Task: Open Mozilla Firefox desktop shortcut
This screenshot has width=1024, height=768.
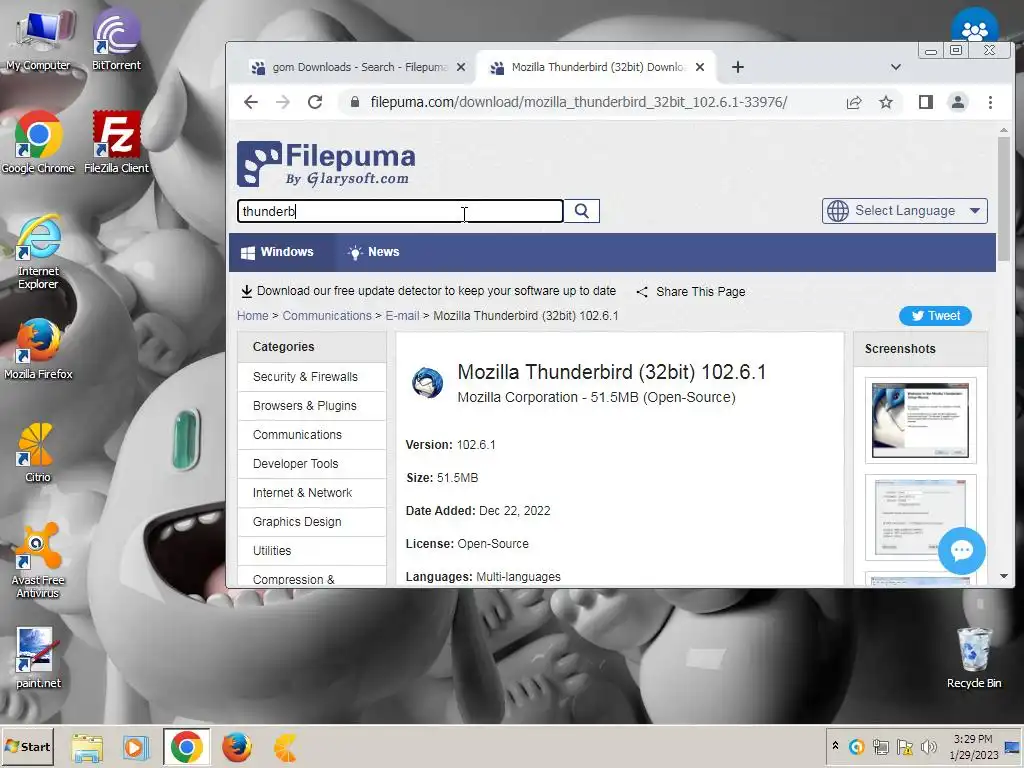Action: click(x=38, y=349)
